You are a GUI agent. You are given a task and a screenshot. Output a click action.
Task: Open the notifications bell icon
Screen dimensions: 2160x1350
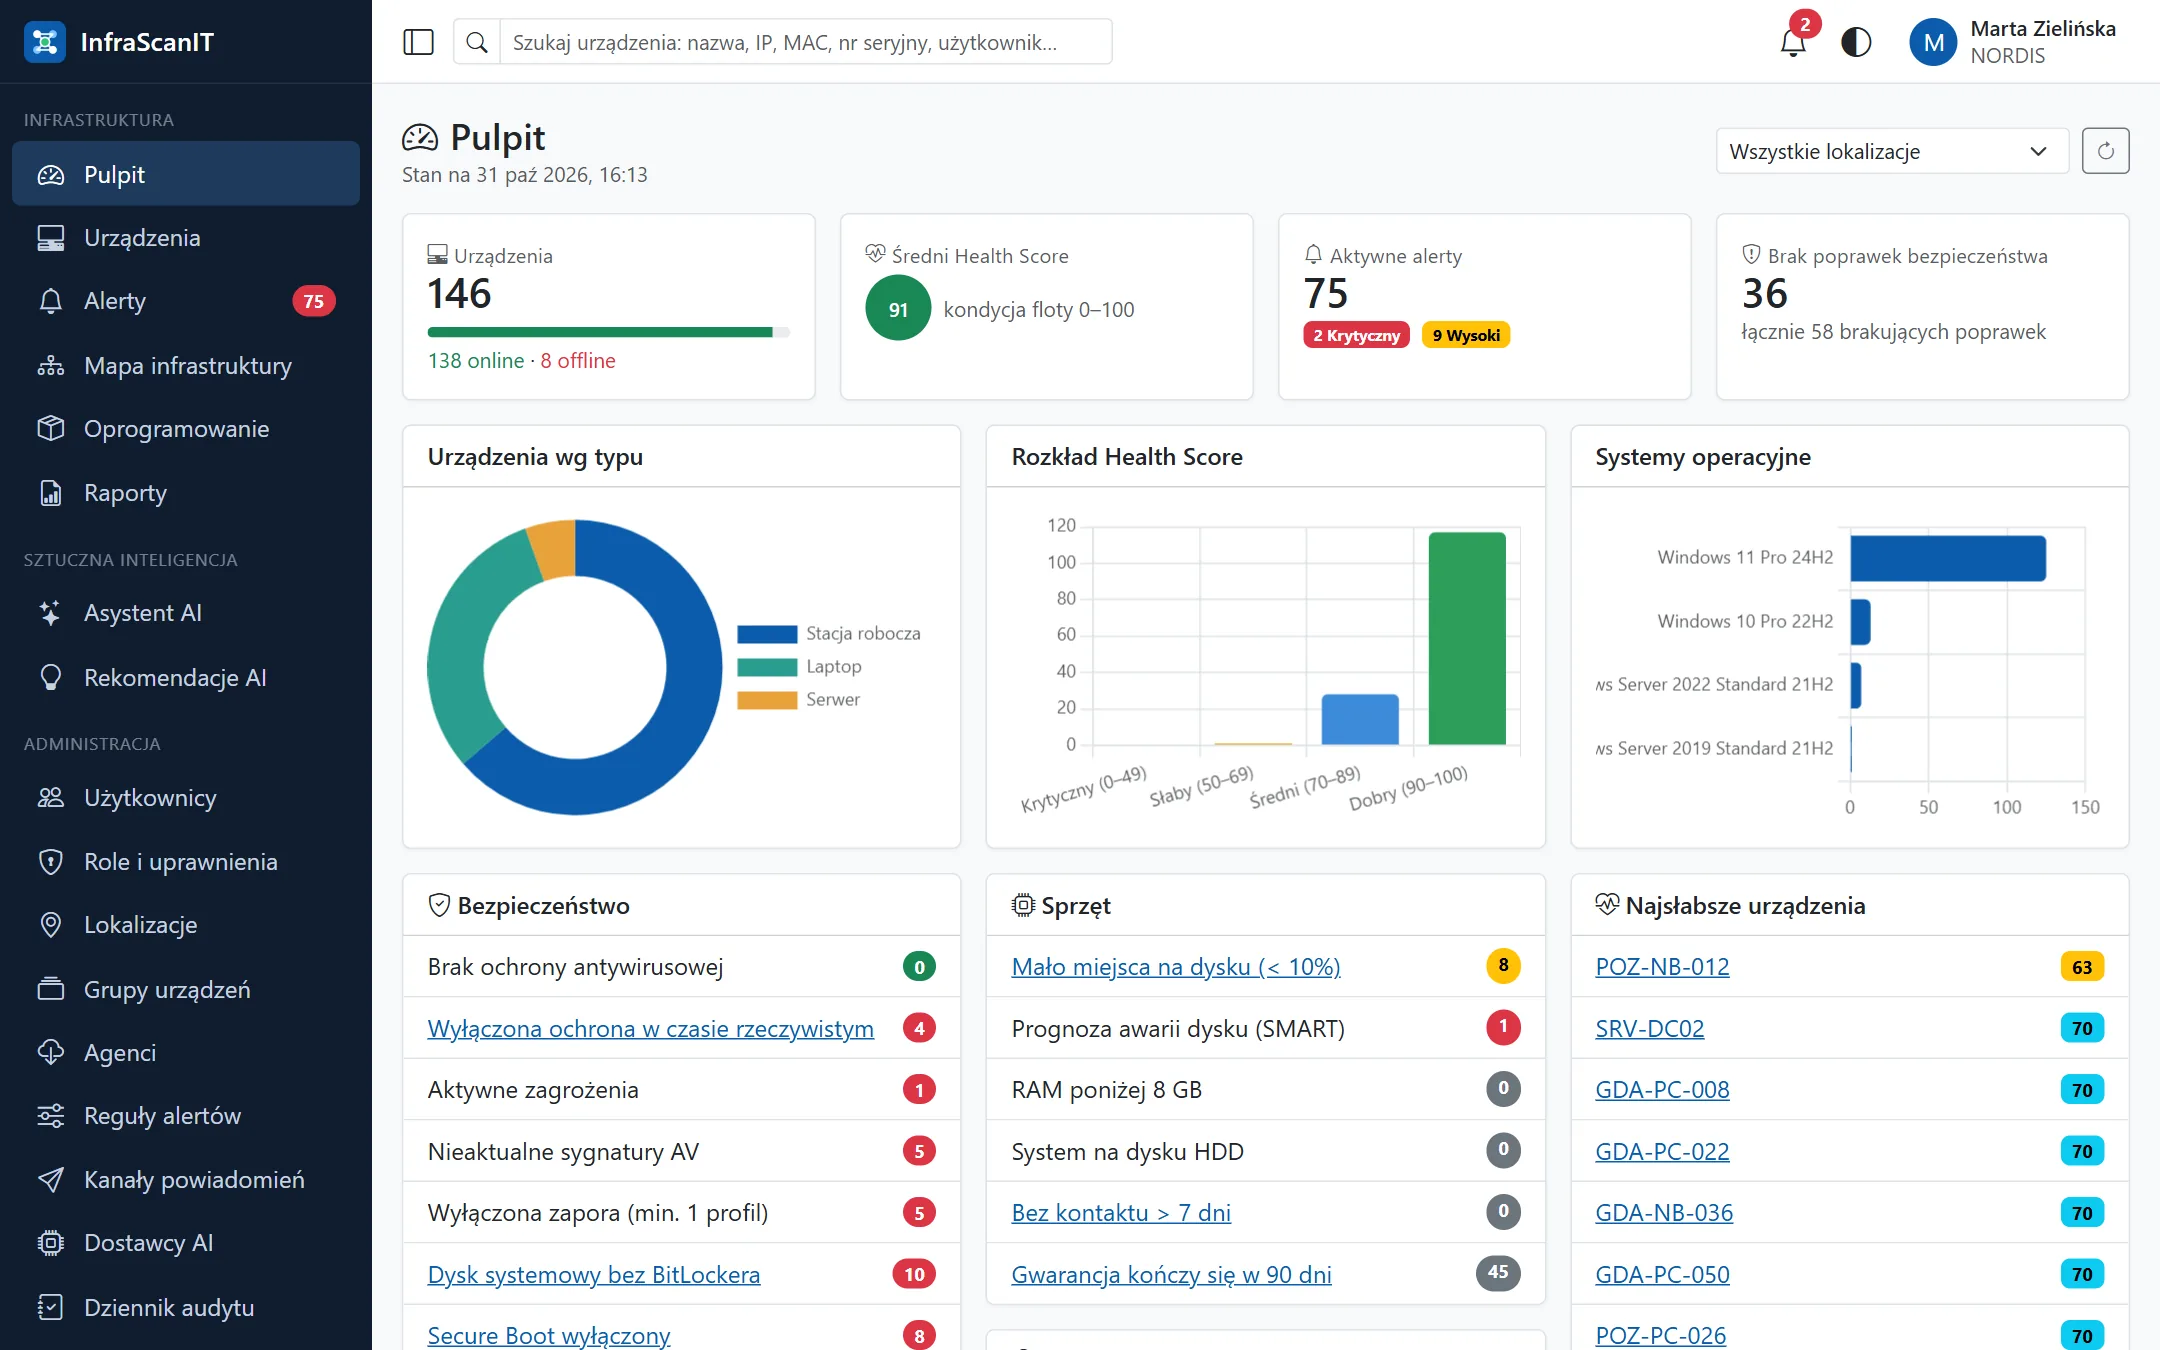pyautogui.click(x=1794, y=42)
